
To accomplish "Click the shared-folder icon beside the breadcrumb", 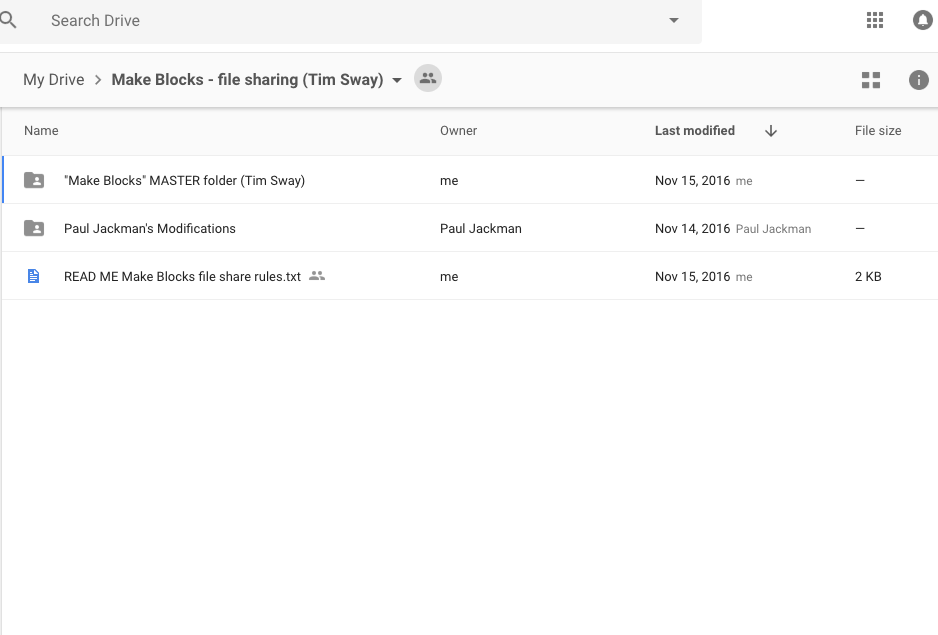I will tap(428, 78).
